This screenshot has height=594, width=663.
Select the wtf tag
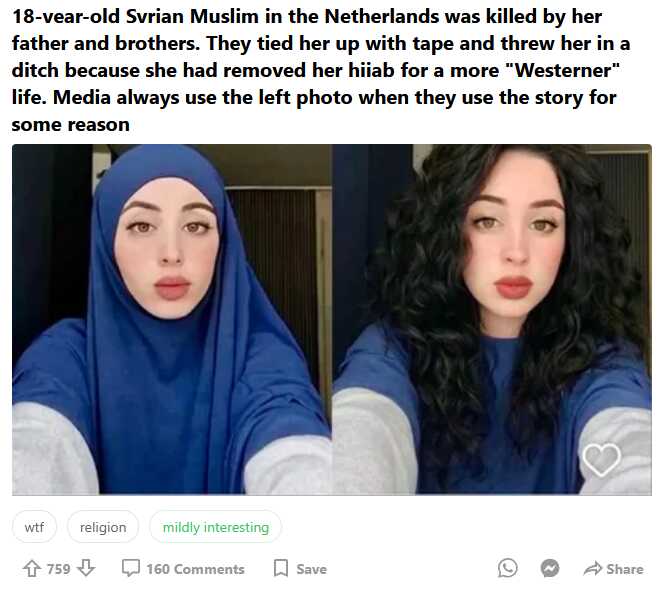coord(34,527)
